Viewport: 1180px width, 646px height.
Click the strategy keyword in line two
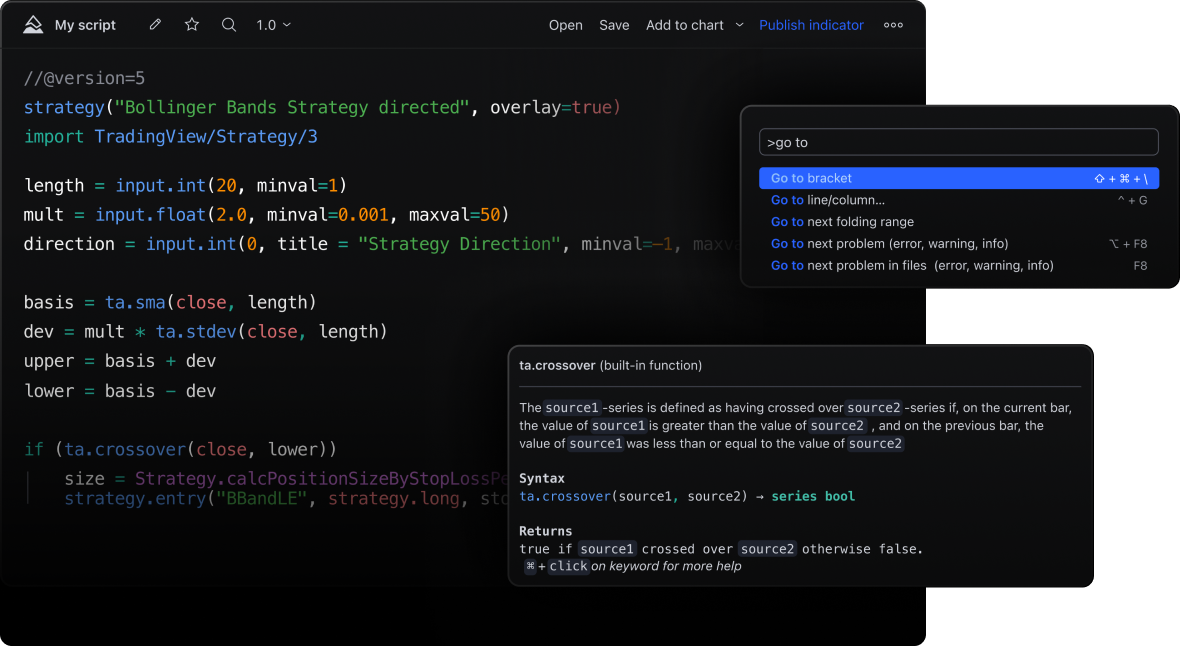[64, 108]
